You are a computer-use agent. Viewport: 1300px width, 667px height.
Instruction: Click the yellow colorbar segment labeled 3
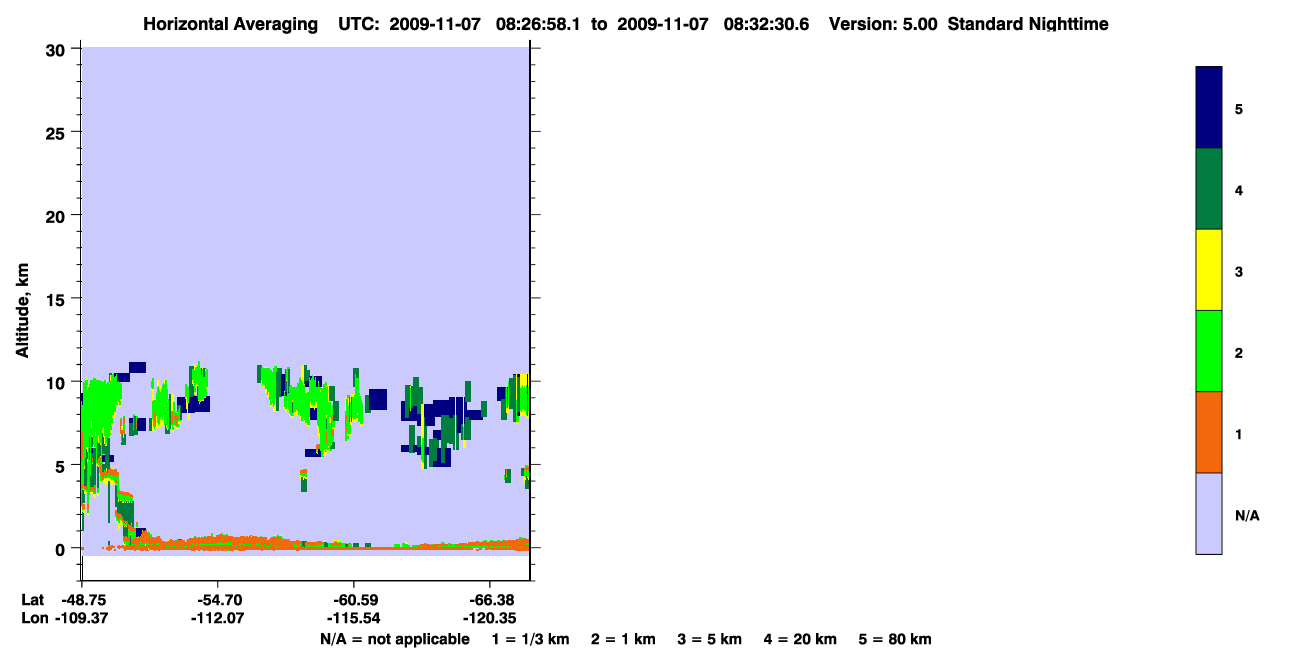point(1209,270)
